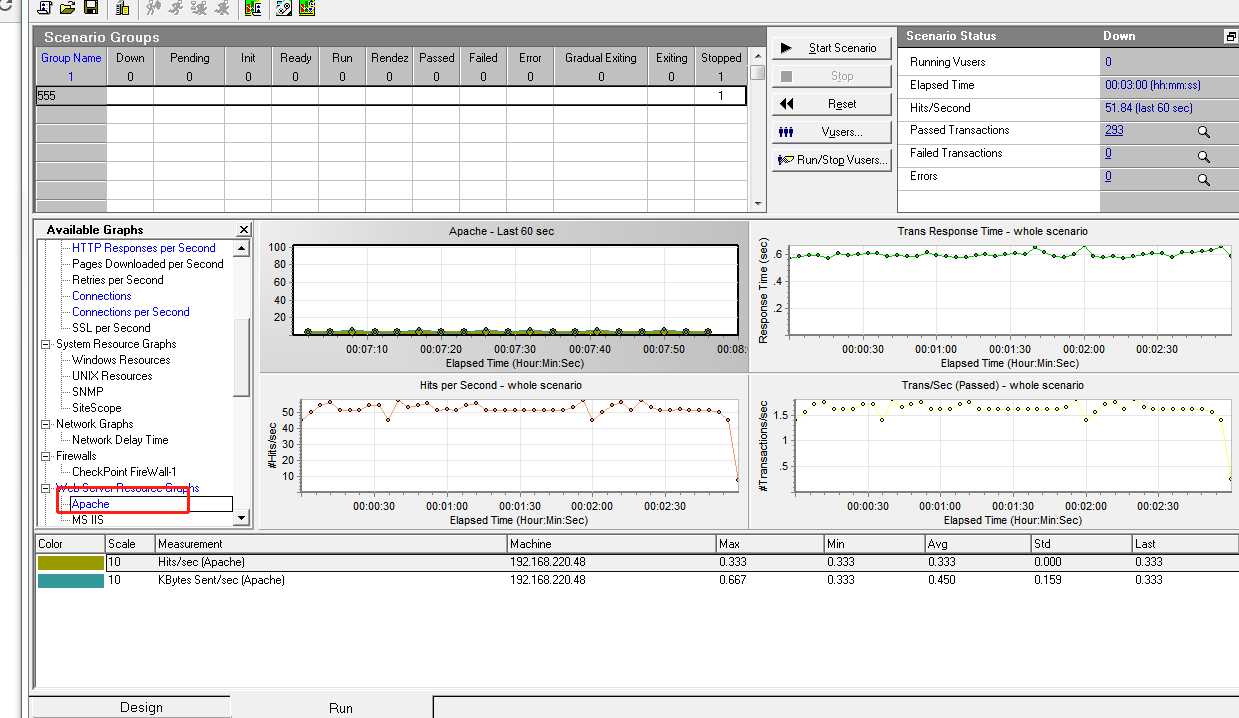
Task: Click magnifier icon beside Passed Transactions
Action: point(1204,132)
